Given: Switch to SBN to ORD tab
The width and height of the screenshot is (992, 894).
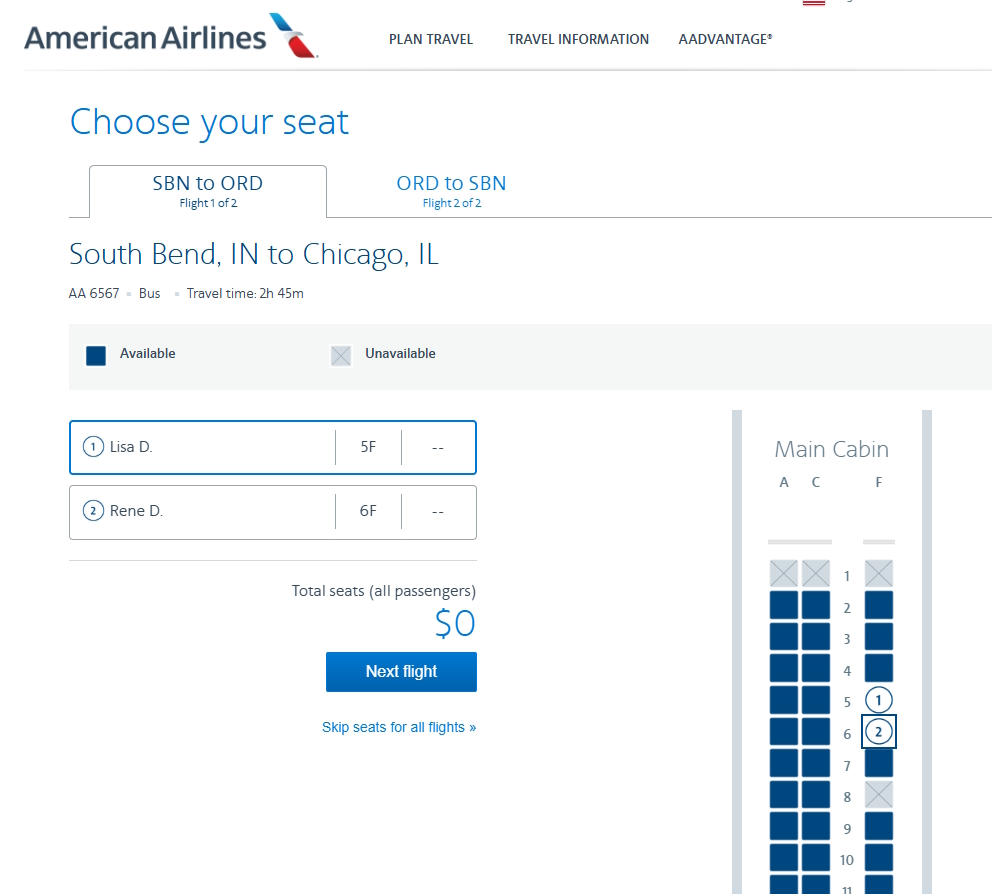Looking at the screenshot, I should tap(208, 191).
